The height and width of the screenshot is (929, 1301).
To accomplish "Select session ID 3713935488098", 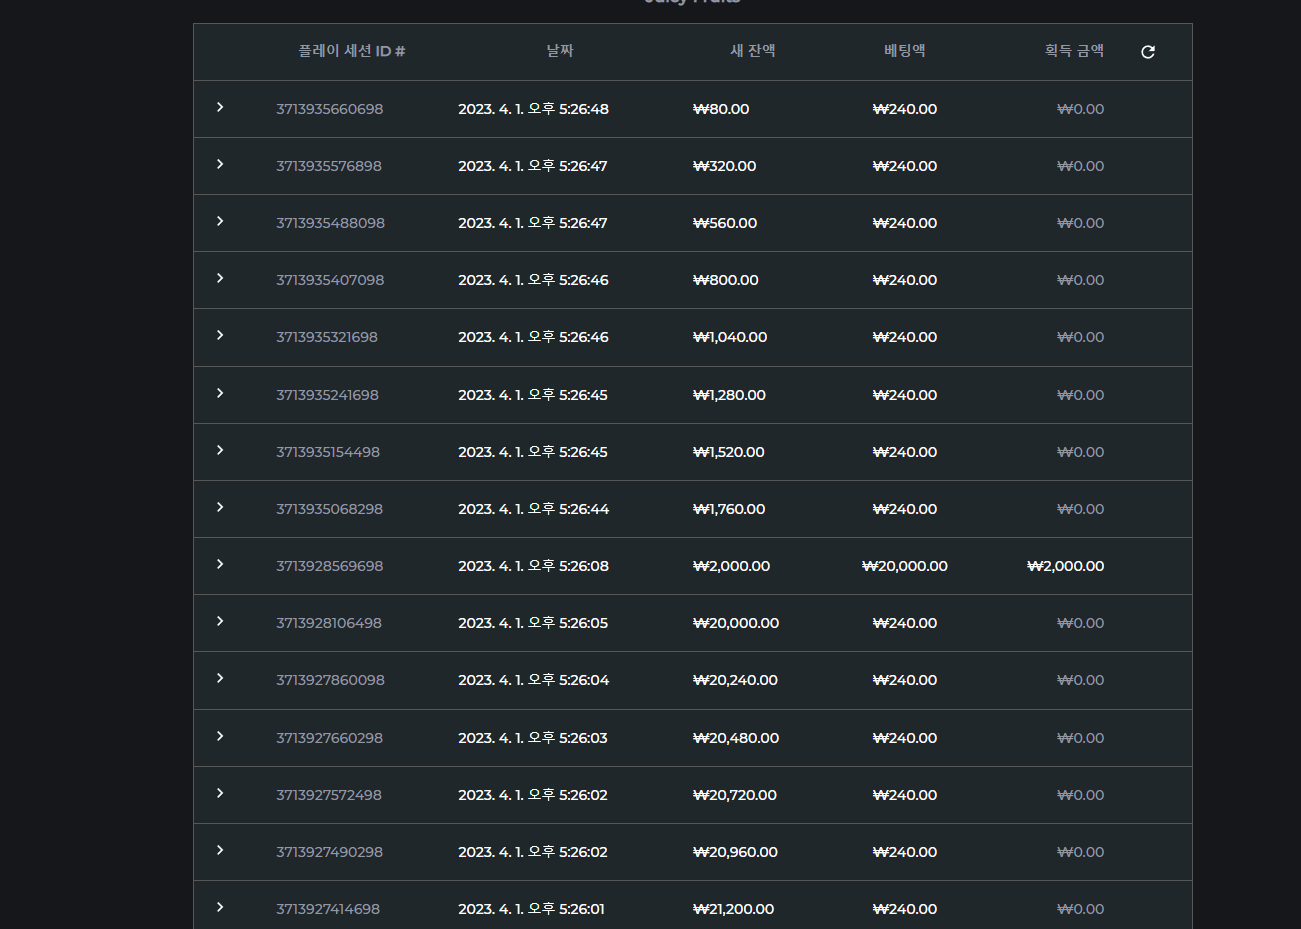I will [x=330, y=223].
